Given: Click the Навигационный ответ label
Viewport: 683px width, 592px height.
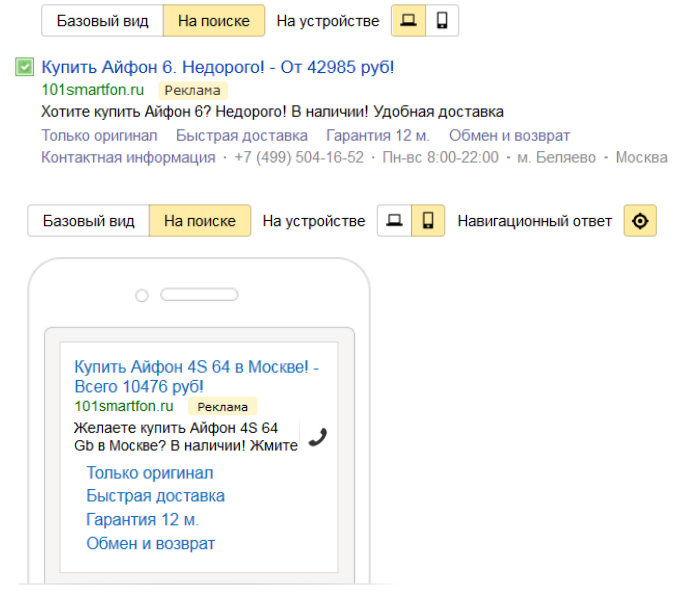Looking at the screenshot, I should point(534,221).
